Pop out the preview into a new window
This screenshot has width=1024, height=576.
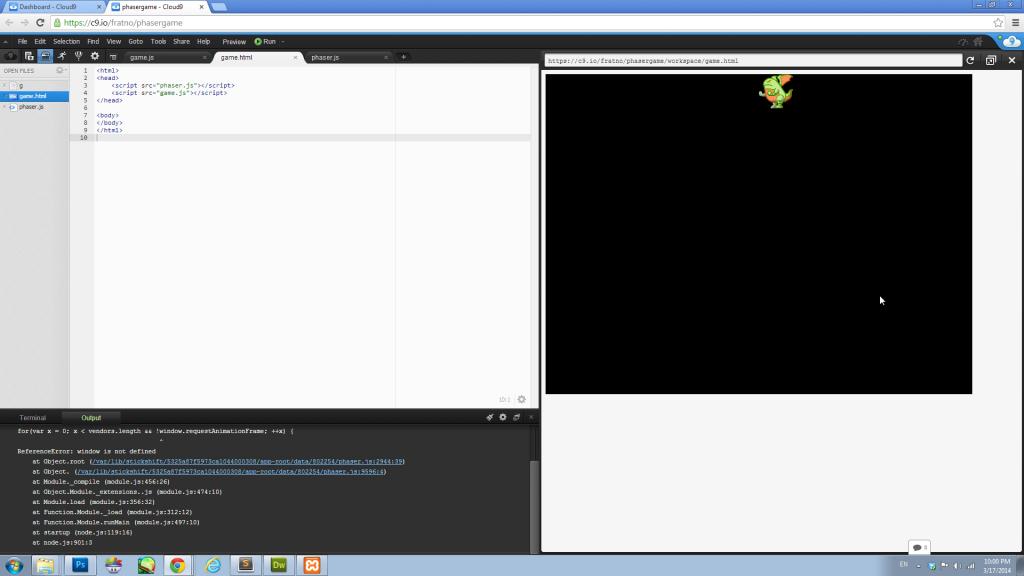(991, 60)
